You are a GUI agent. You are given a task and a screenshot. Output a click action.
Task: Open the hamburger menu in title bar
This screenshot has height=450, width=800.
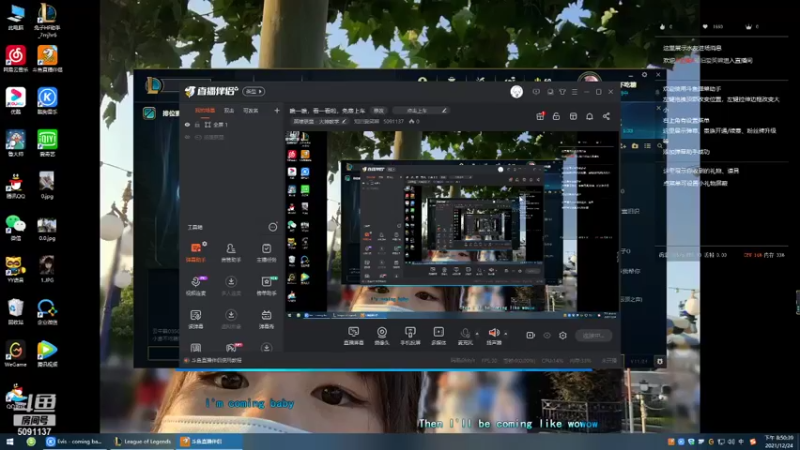(x=574, y=92)
